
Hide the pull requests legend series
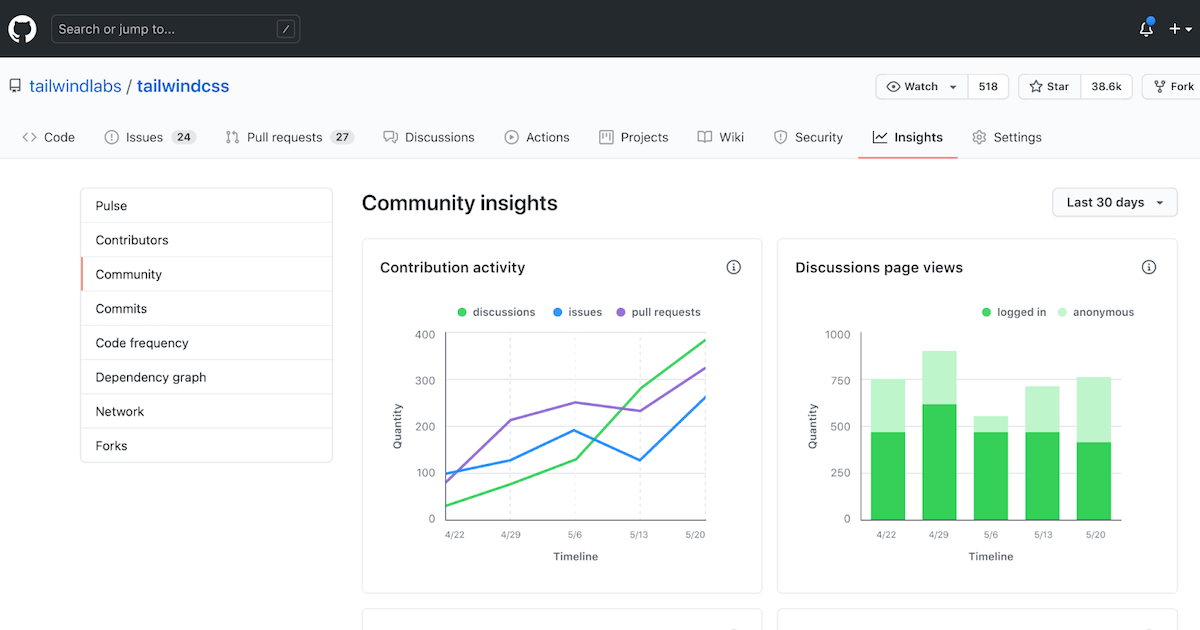[658, 312]
